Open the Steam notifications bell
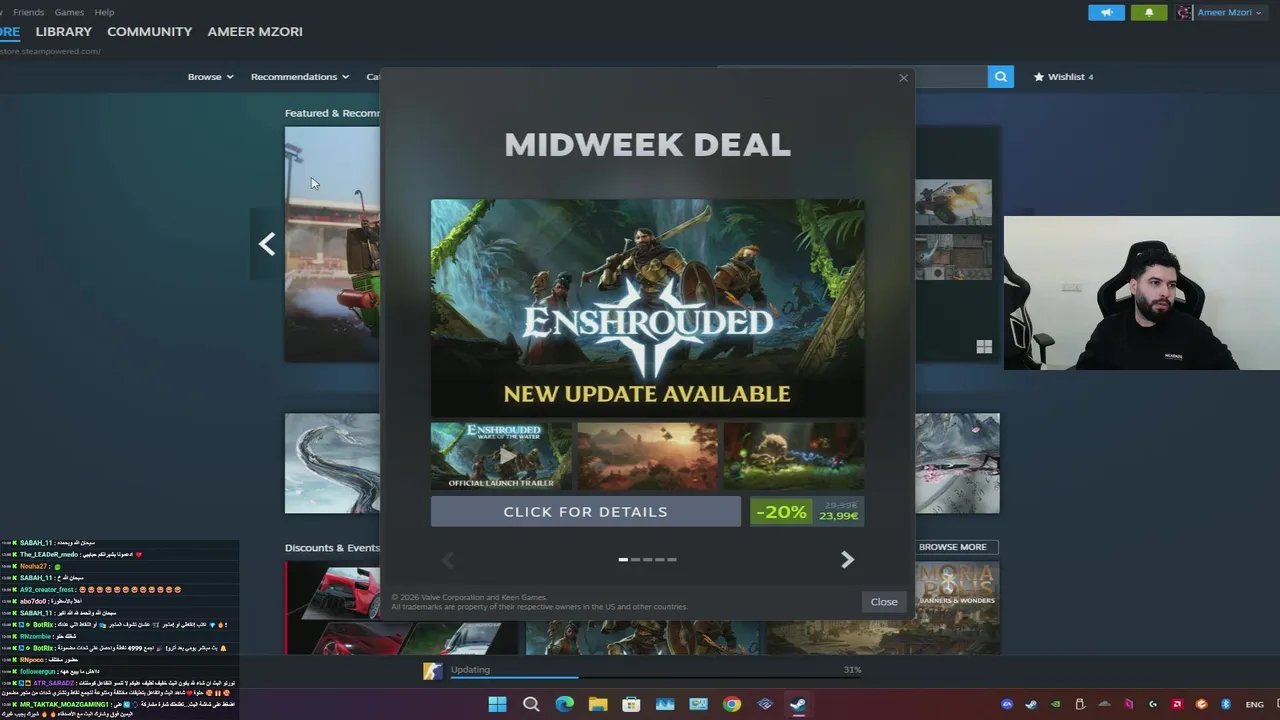 point(1149,13)
